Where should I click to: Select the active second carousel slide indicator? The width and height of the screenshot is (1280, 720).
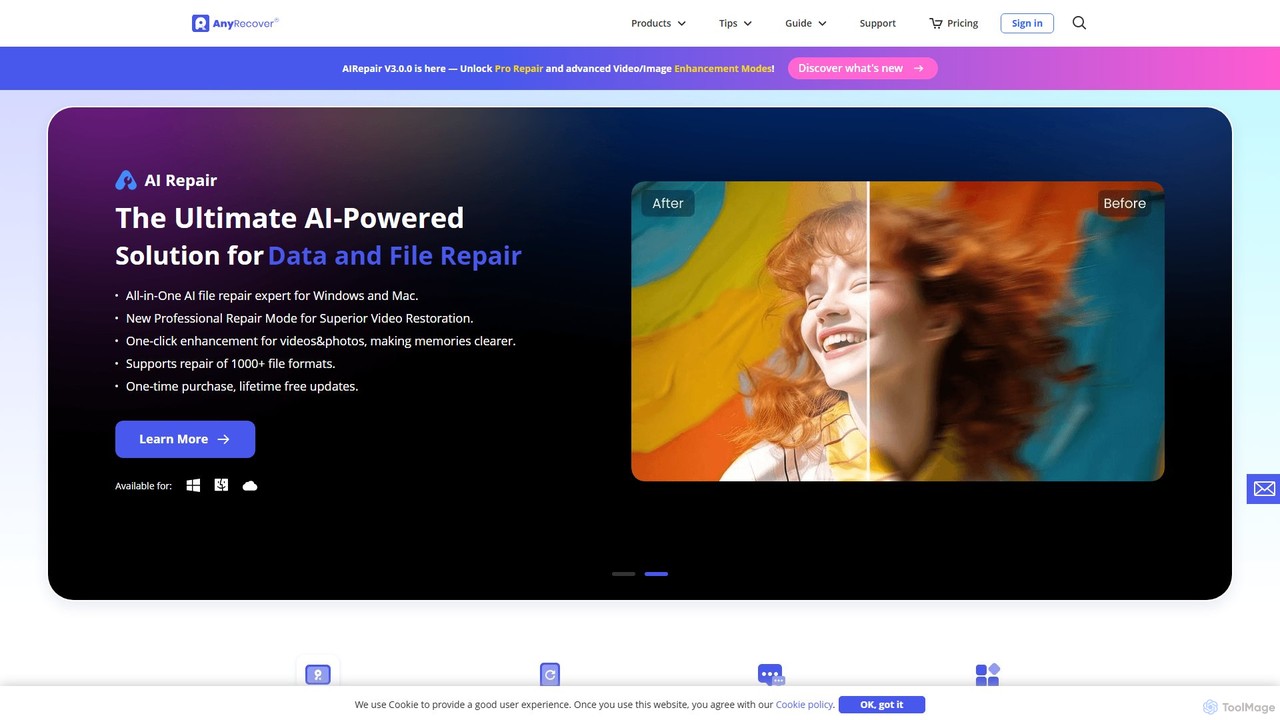656,574
